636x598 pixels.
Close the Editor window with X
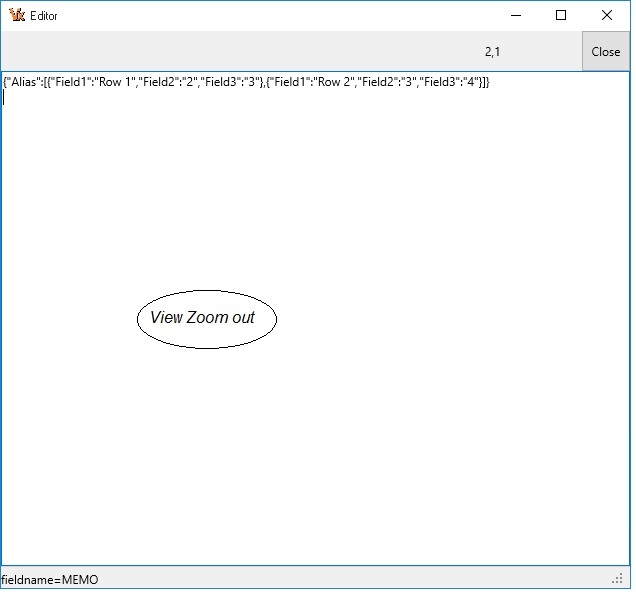607,15
